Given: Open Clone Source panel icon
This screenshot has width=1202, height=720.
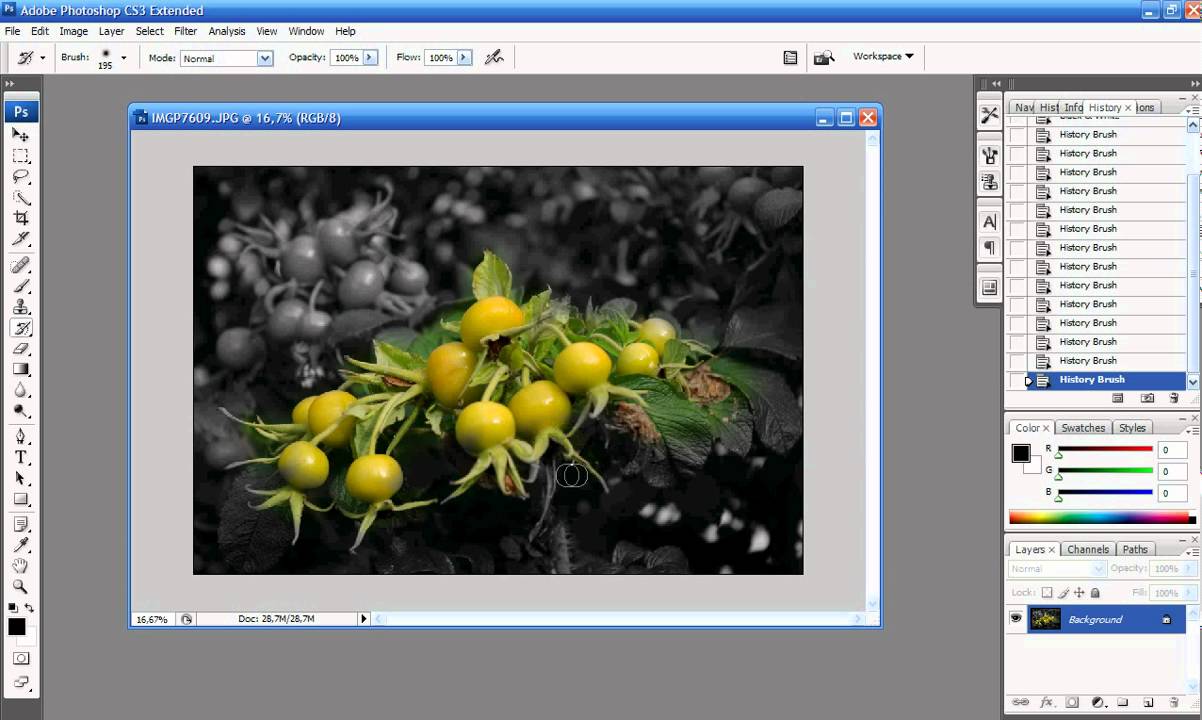Looking at the screenshot, I should tap(989, 182).
